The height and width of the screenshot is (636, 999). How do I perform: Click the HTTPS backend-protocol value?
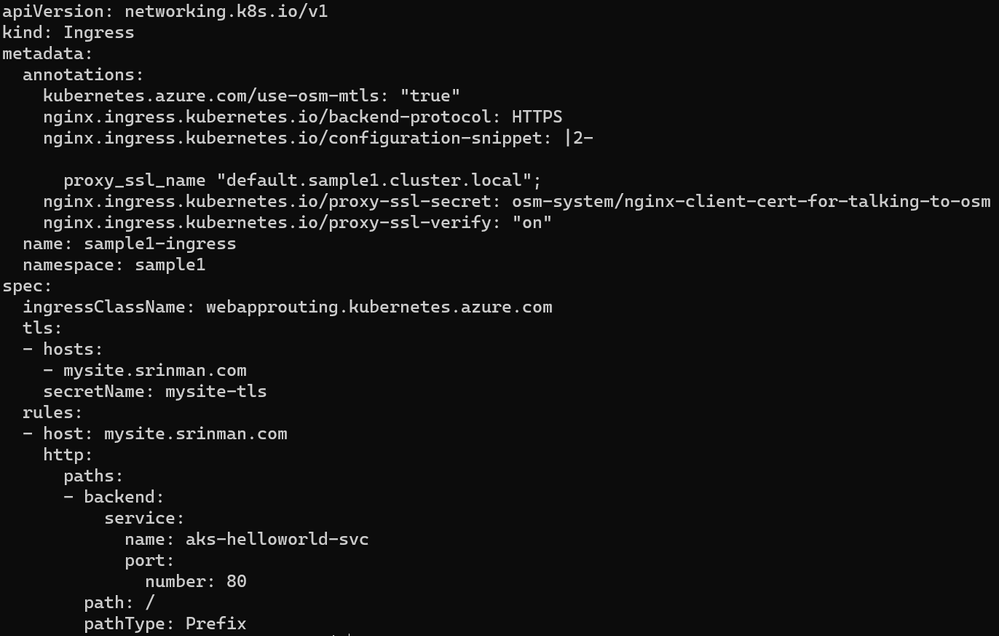click(537, 117)
